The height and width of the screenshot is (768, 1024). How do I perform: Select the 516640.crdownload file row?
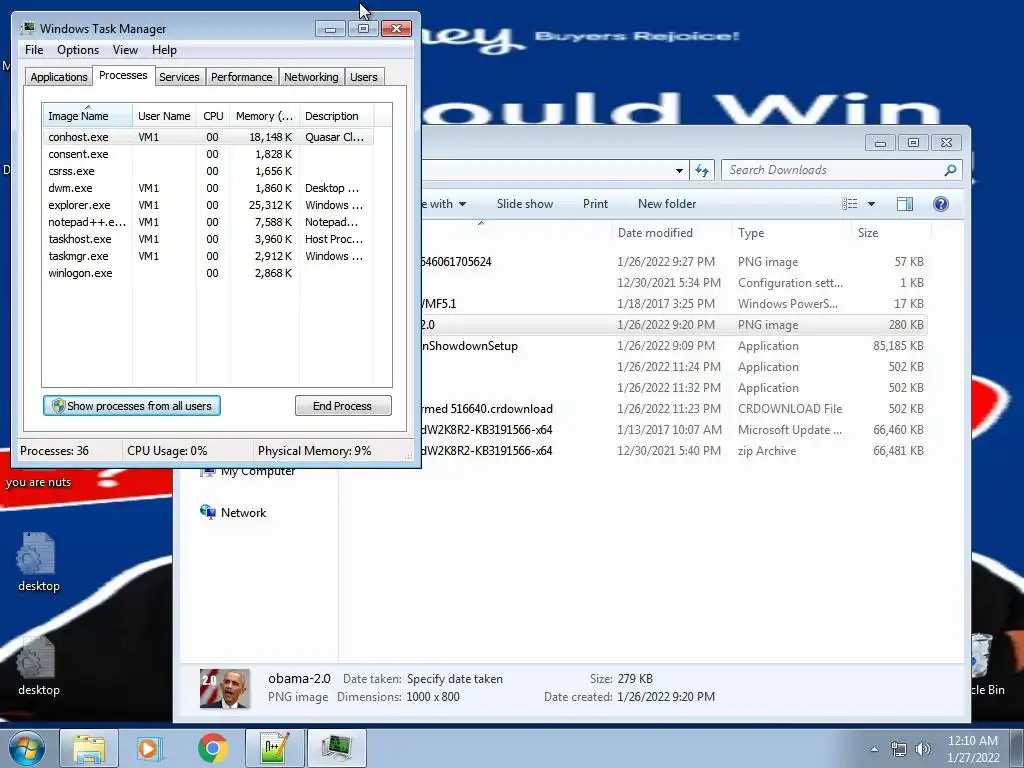[x=674, y=409]
